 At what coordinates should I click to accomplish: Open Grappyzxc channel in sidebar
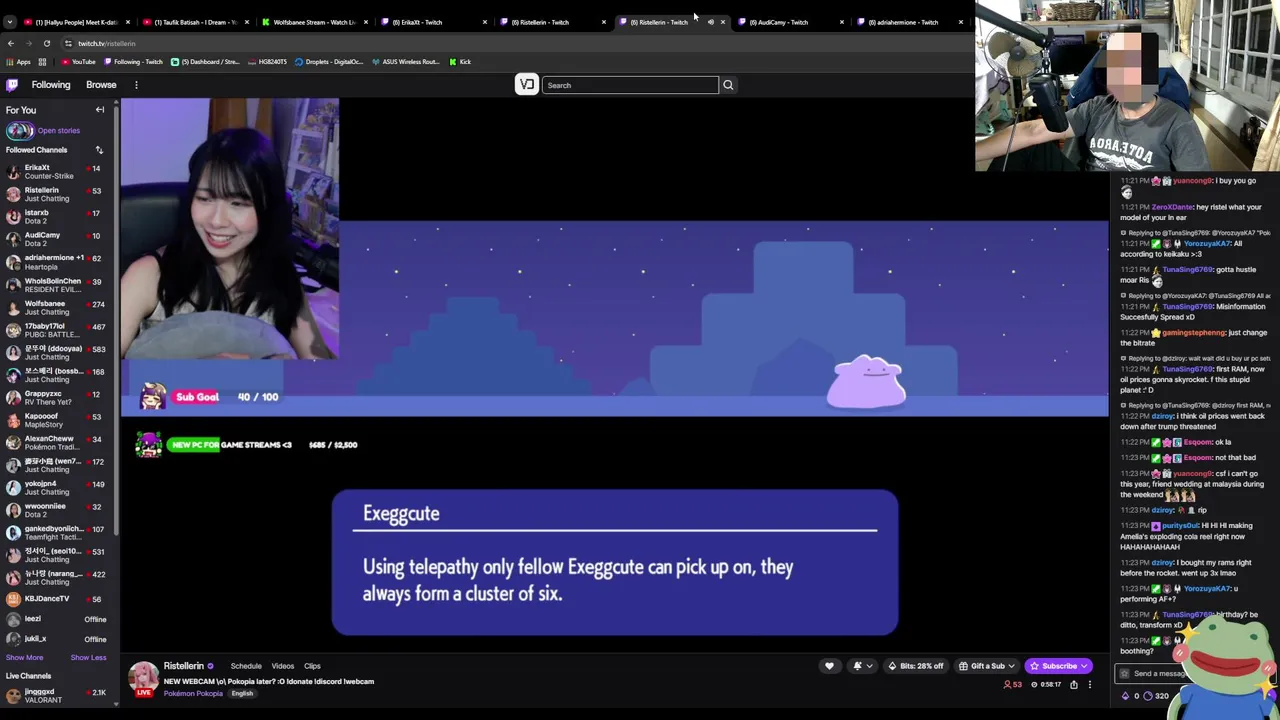[x=59, y=397]
